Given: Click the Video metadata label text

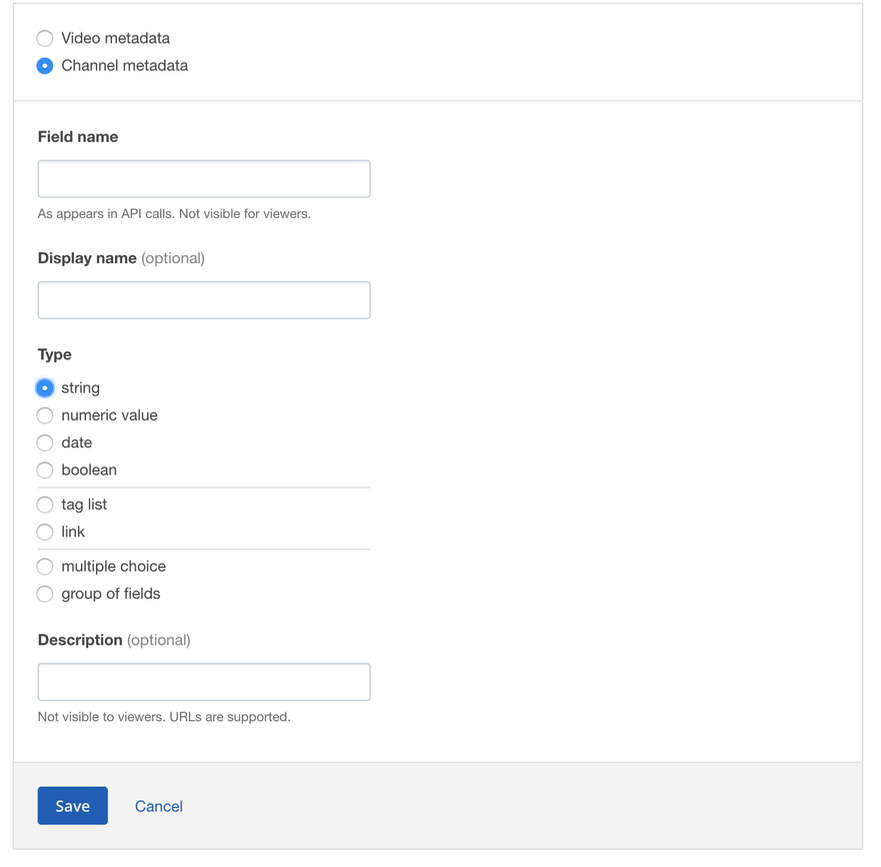Looking at the screenshot, I should 115,38.
